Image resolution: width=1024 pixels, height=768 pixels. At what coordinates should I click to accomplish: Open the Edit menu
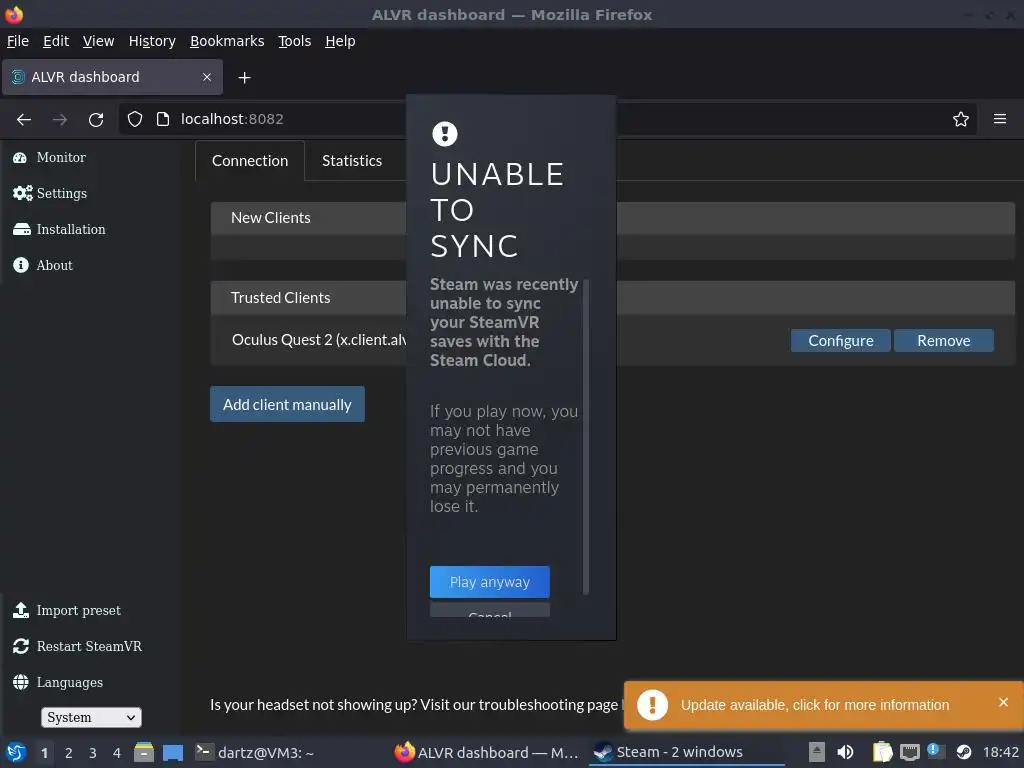pos(56,41)
